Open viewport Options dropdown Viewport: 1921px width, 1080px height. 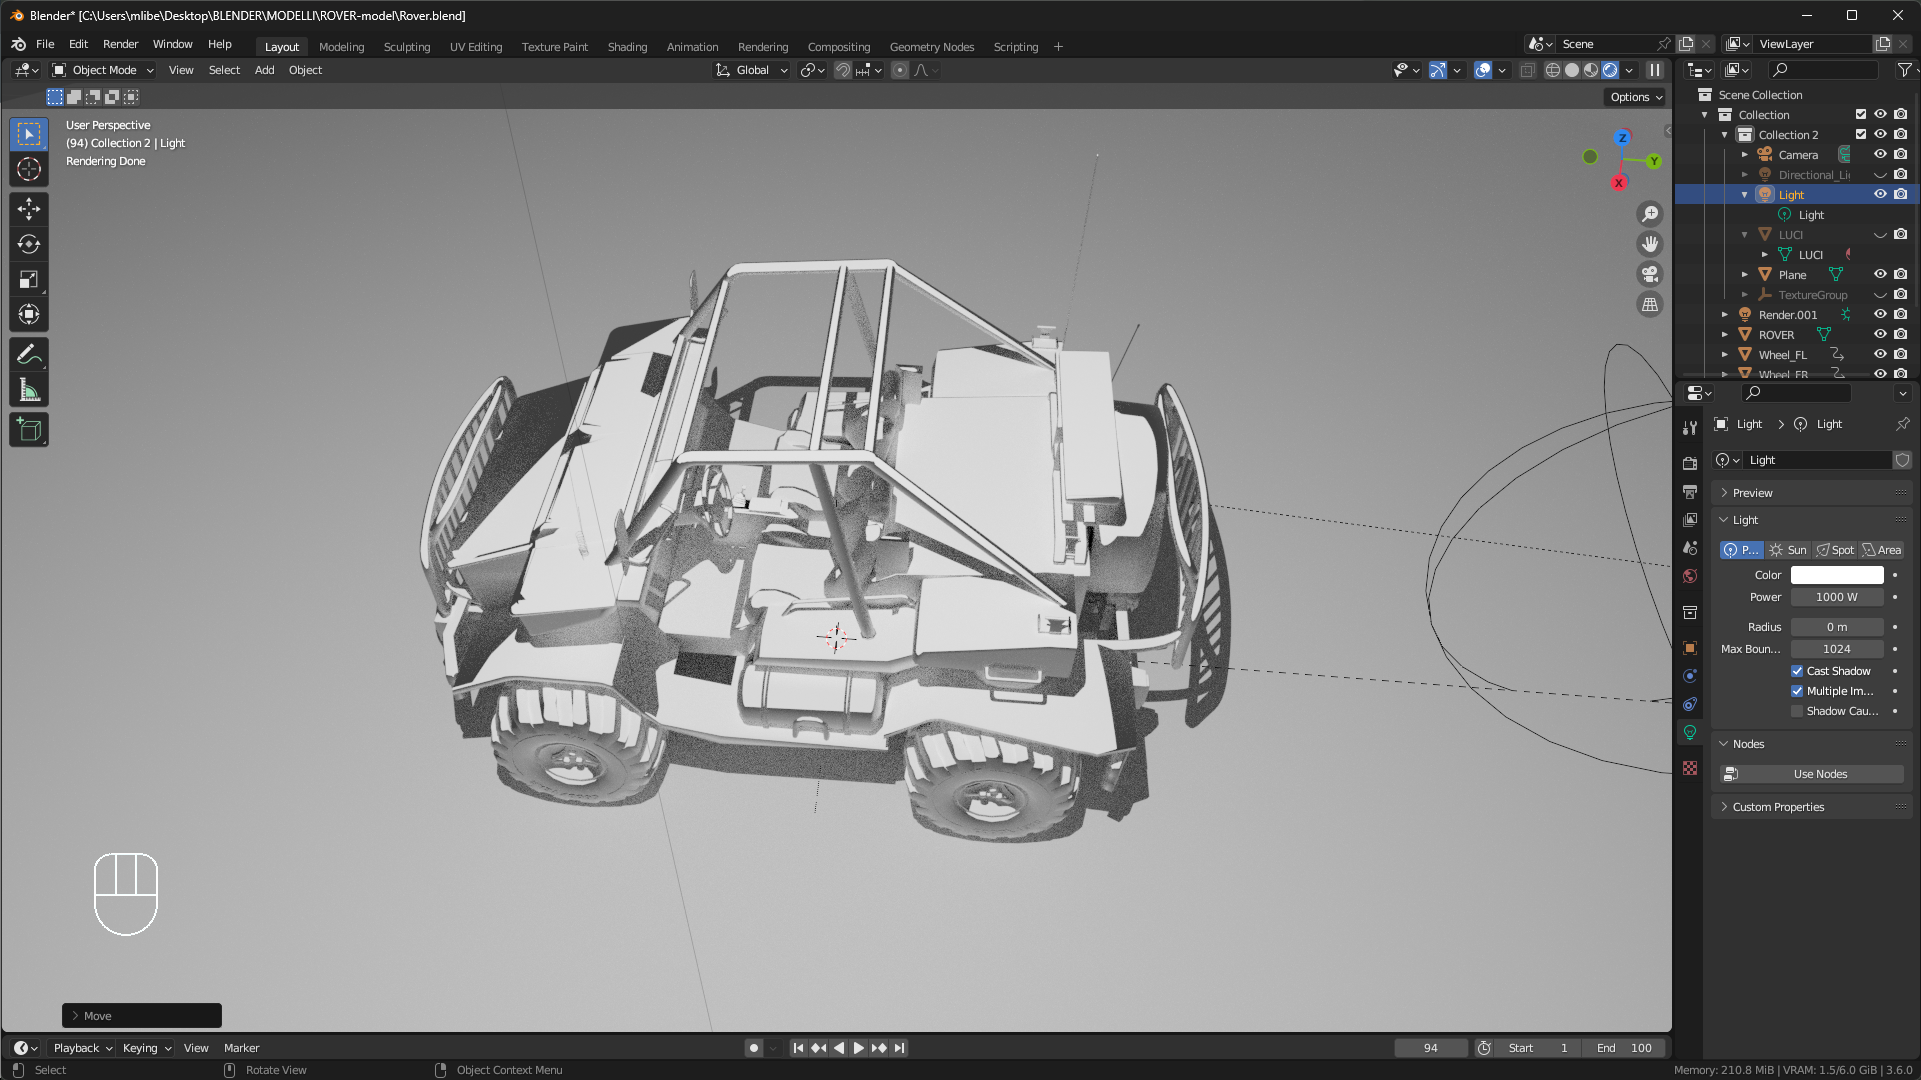point(1636,97)
